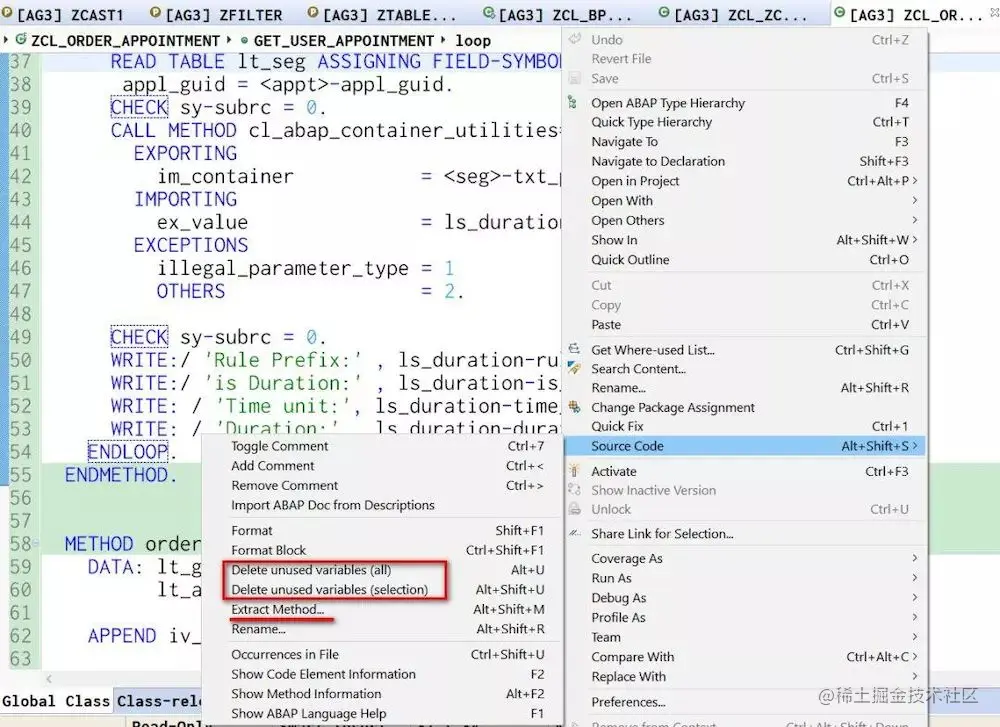Viewport: 1000px width, 727px height.
Task: Collapse METHOD fold marker at line 58
Action: coord(36,544)
